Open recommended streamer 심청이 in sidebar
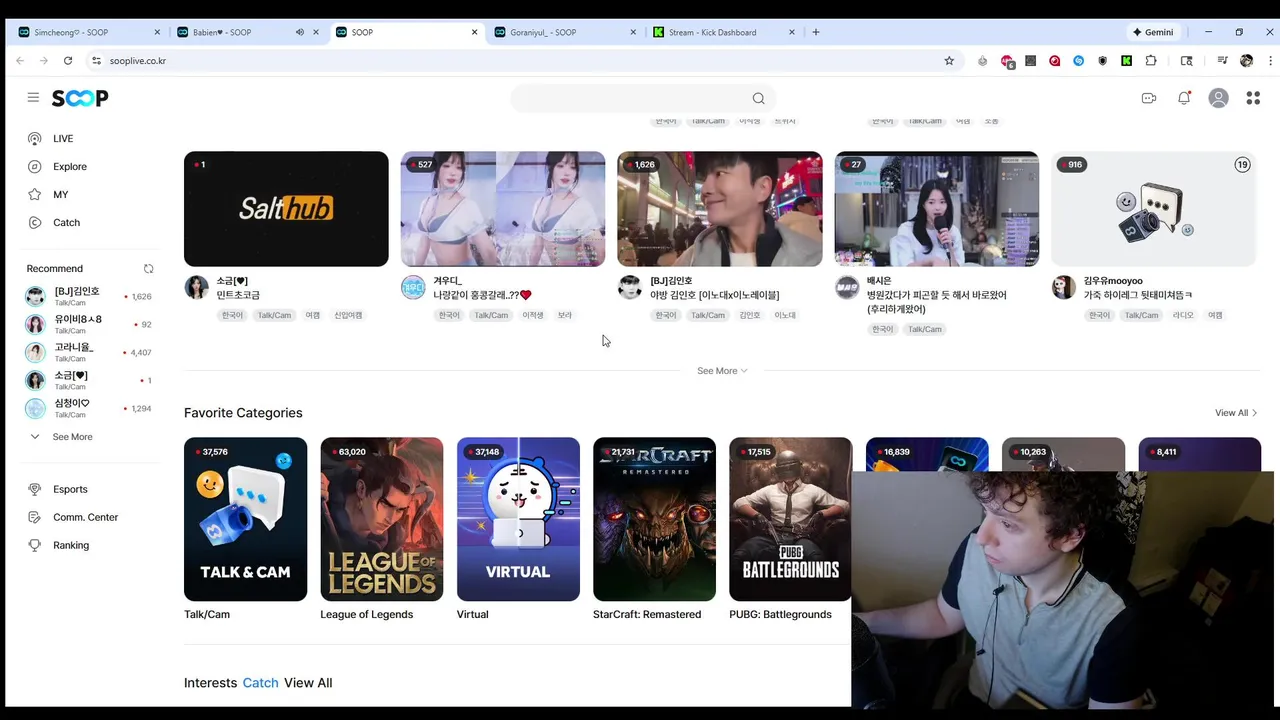The image size is (1280, 720). pyautogui.click(x=88, y=408)
